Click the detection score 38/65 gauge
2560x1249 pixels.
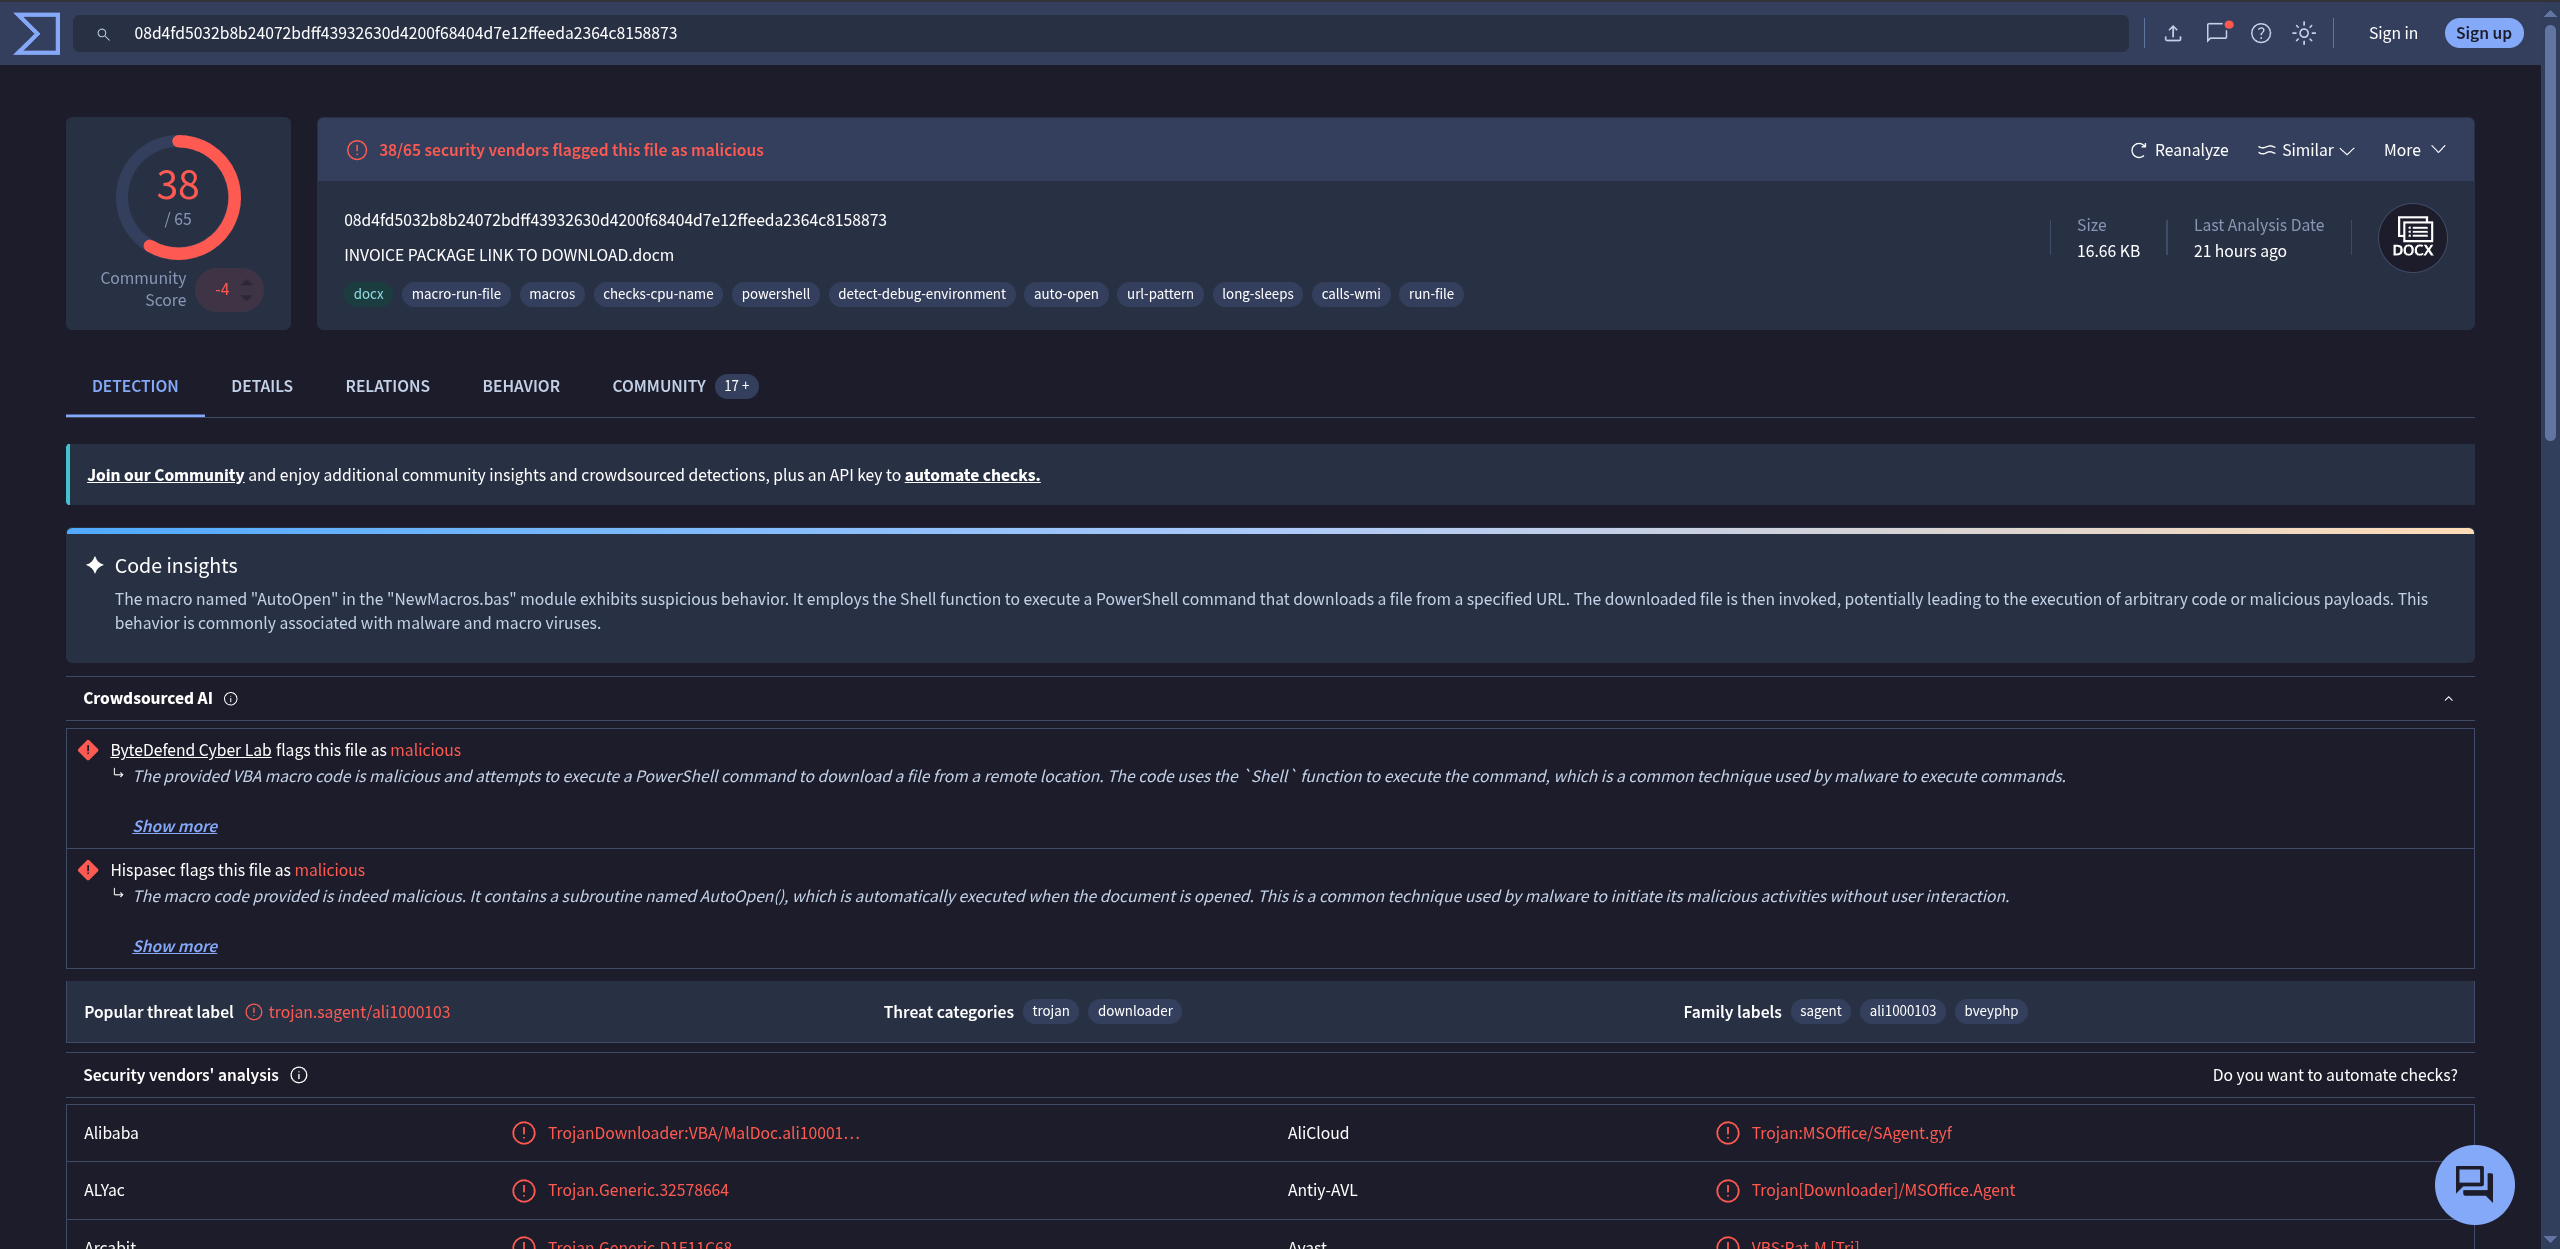[178, 197]
